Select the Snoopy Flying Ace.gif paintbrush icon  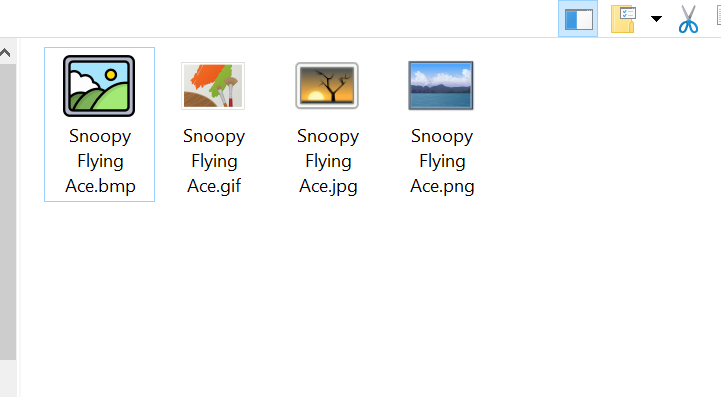point(213,86)
